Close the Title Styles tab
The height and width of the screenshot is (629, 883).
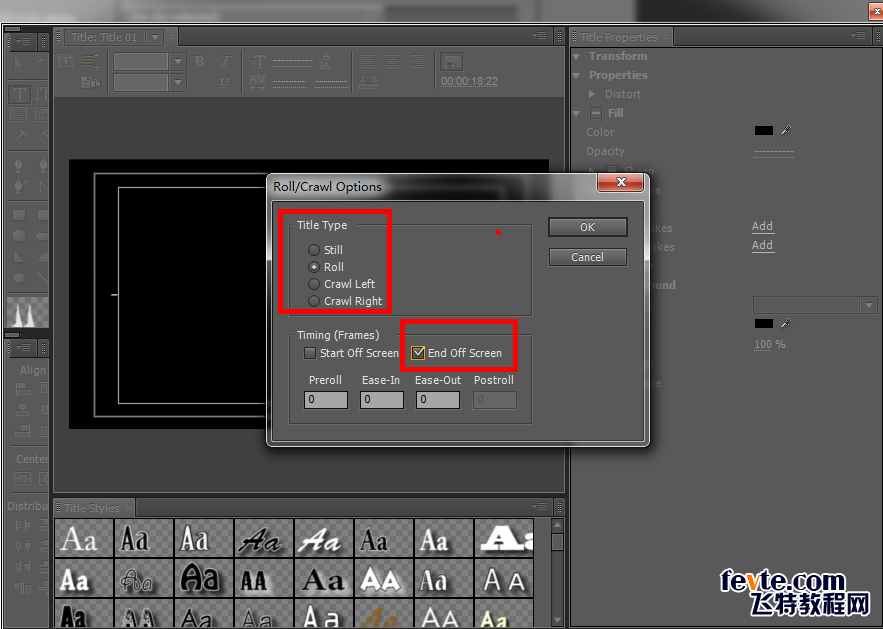point(128,507)
